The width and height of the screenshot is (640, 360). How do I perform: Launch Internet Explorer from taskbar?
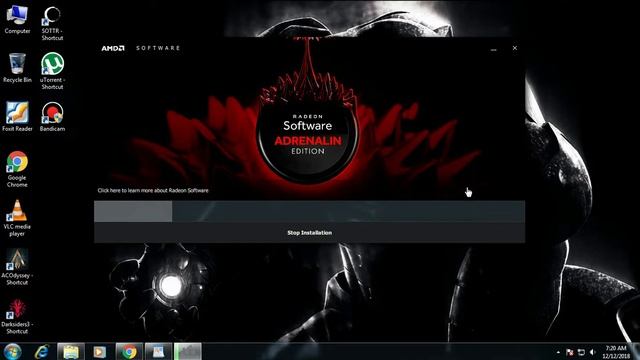click(42, 351)
